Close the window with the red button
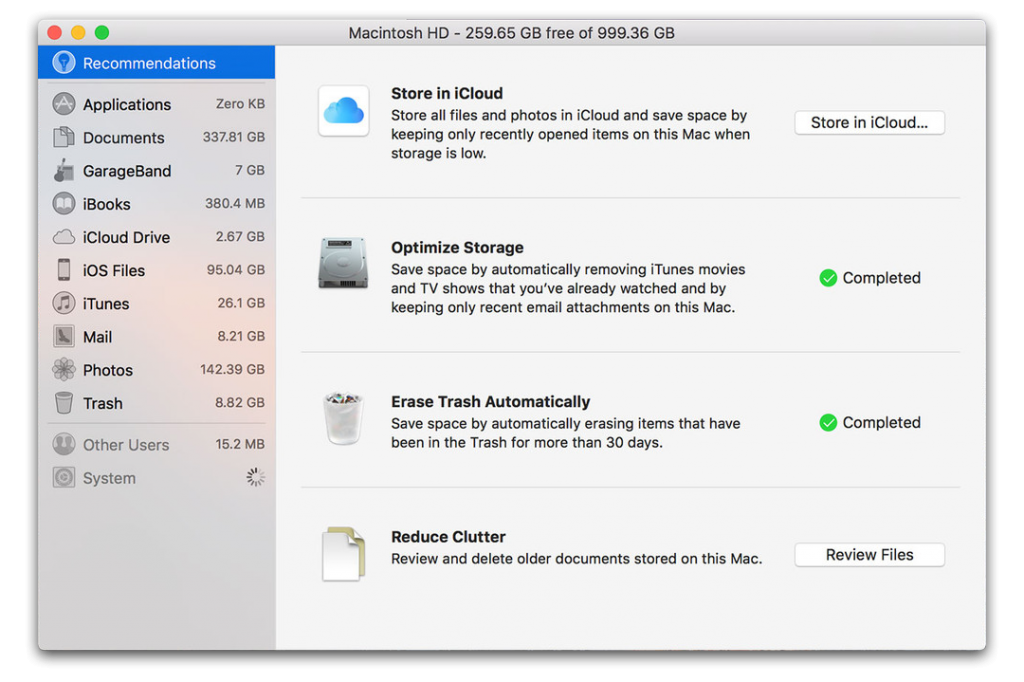The height and width of the screenshot is (682, 1024). click(55, 32)
